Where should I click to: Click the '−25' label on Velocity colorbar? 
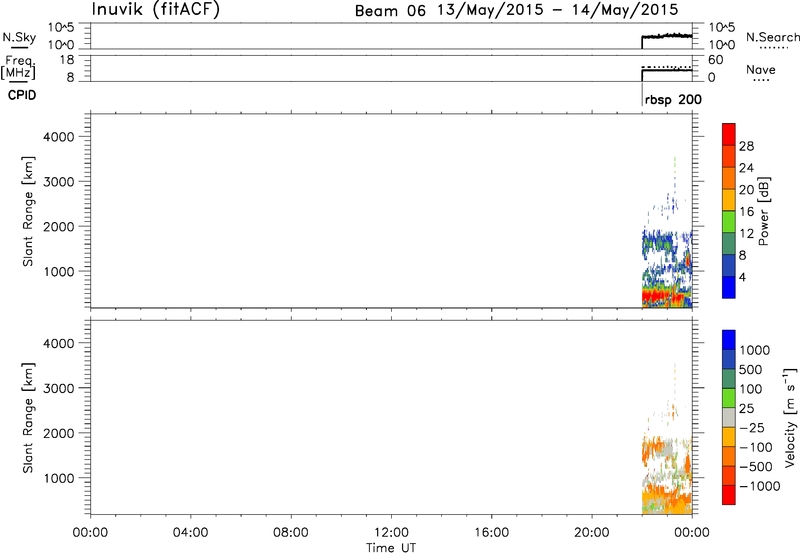click(752, 427)
